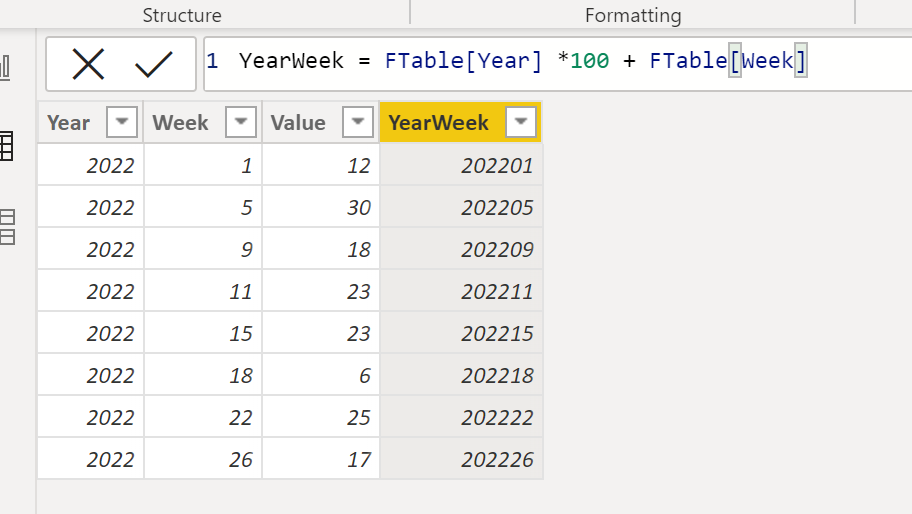
Task: Select YearWeek cell 202209
Action: [x=461, y=249]
